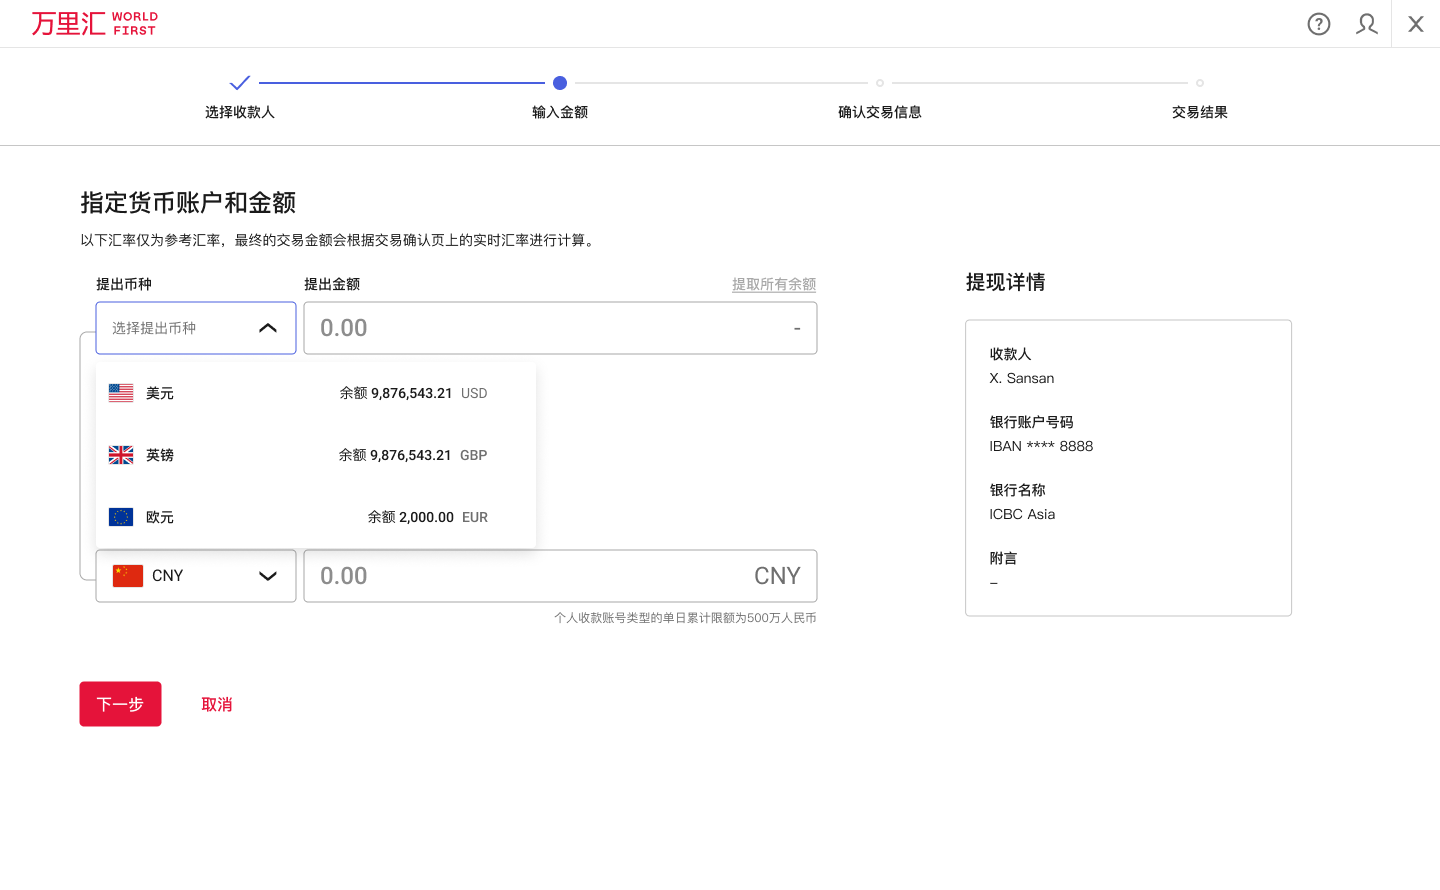Click the UK flag icon beside 英镑
1440x890 pixels.
120,454
